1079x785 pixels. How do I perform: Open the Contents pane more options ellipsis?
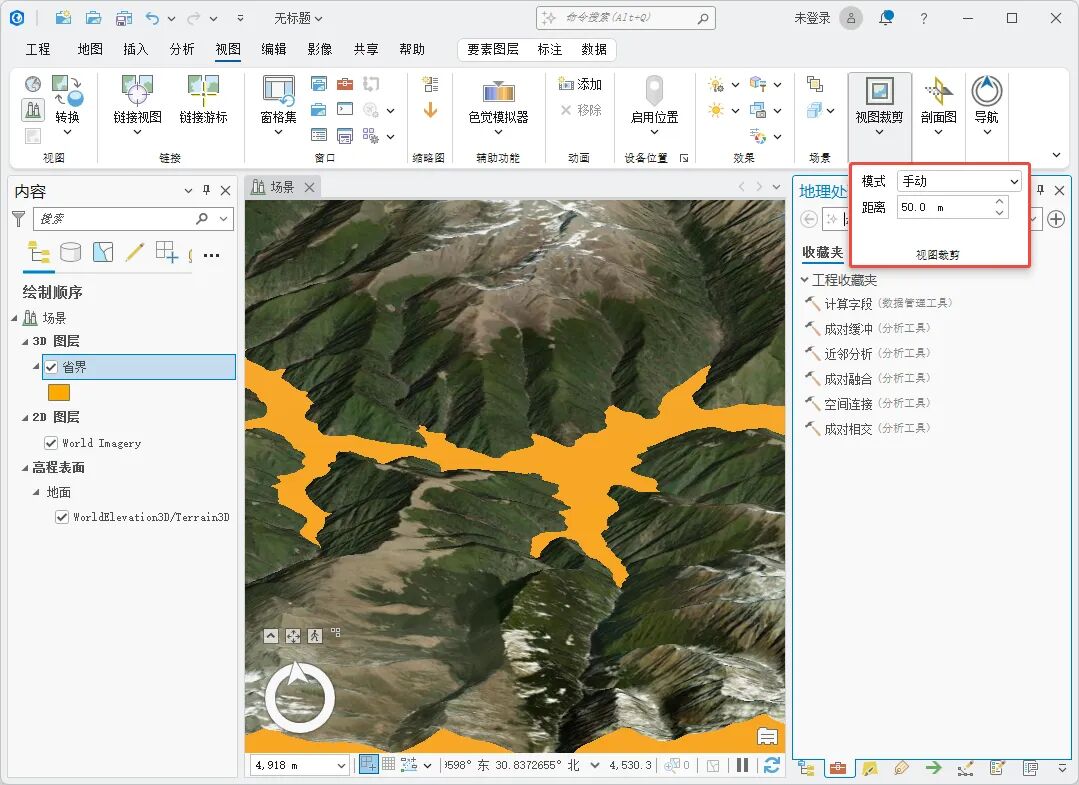click(211, 255)
